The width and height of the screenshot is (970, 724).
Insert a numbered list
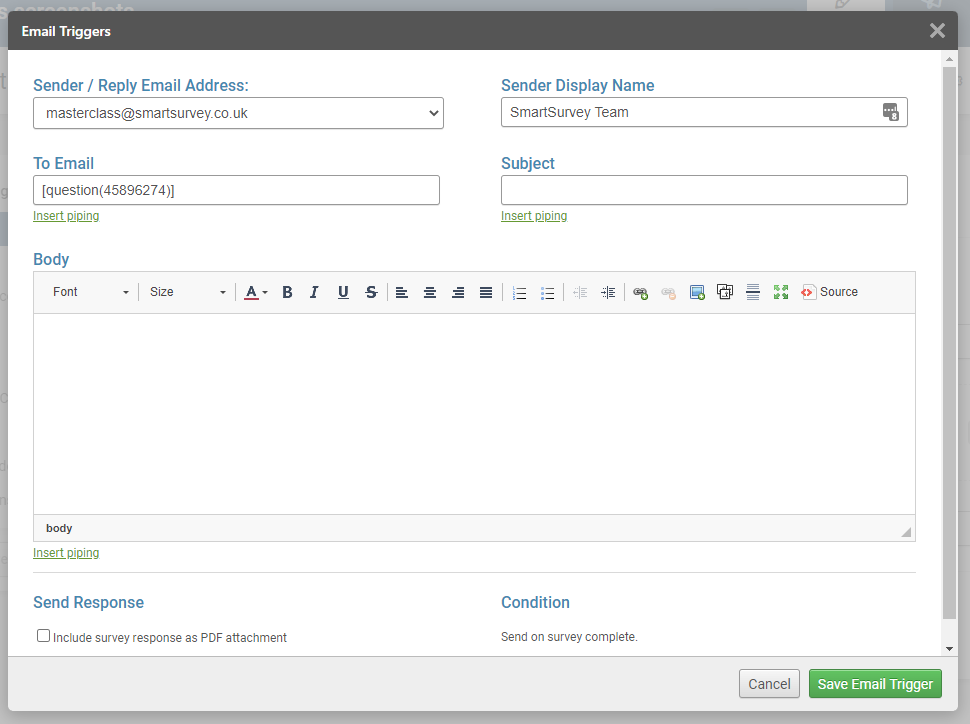(519, 292)
